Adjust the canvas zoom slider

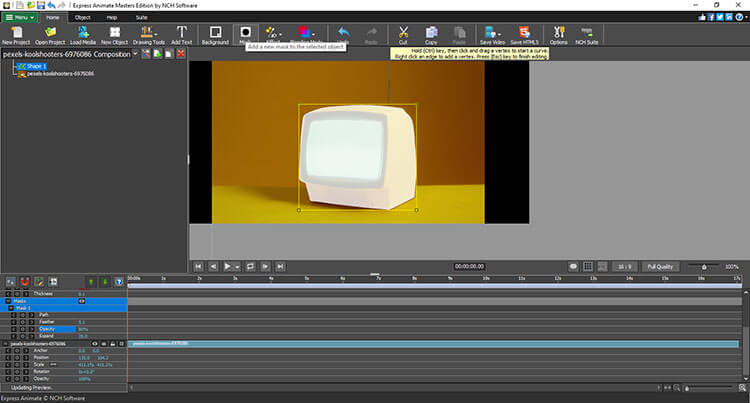[x=704, y=267]
